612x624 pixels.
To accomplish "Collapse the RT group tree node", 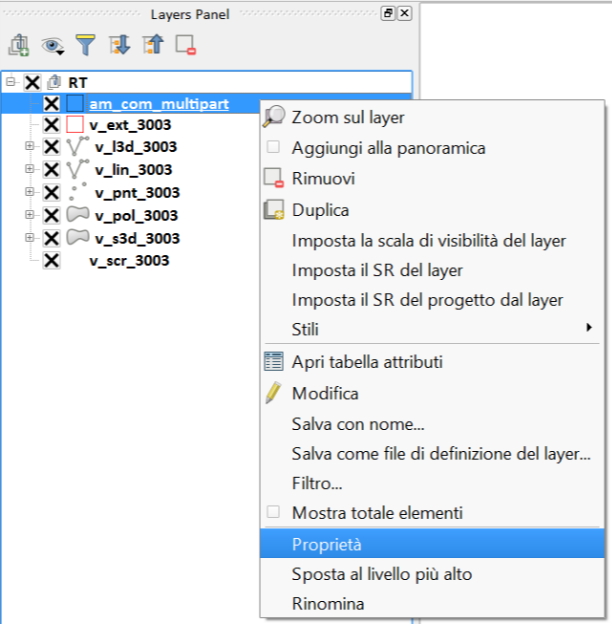I will click(10, 81).
